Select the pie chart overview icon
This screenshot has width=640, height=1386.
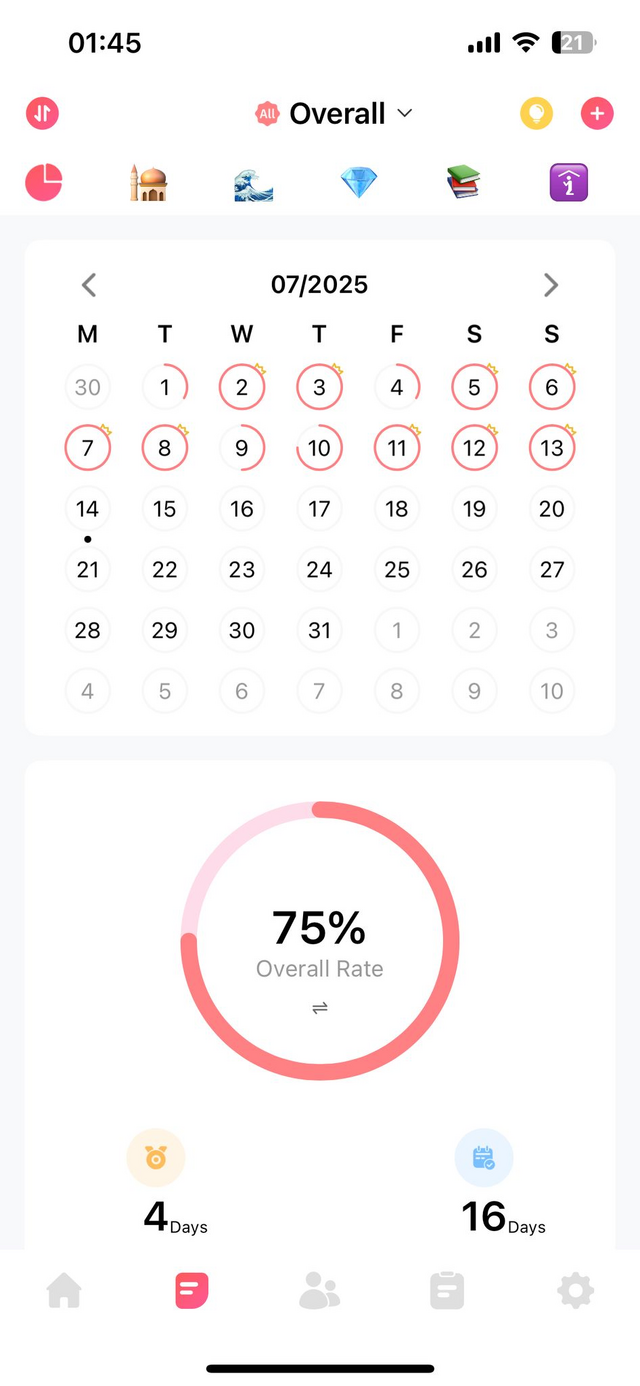coord(43,183)
